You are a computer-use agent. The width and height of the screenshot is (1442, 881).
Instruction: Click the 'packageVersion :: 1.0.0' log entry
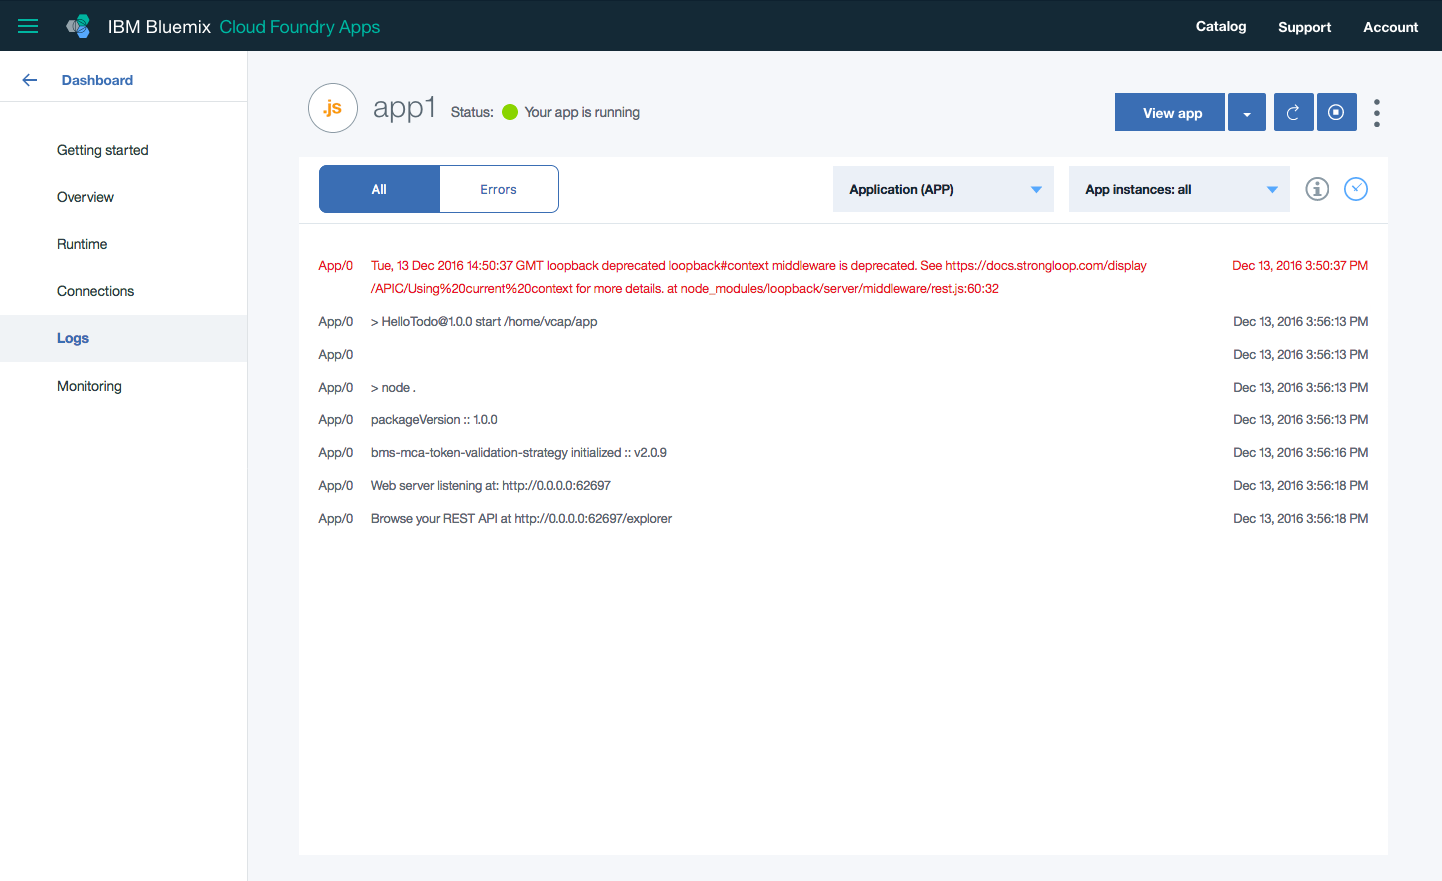(x=434, y=419)
